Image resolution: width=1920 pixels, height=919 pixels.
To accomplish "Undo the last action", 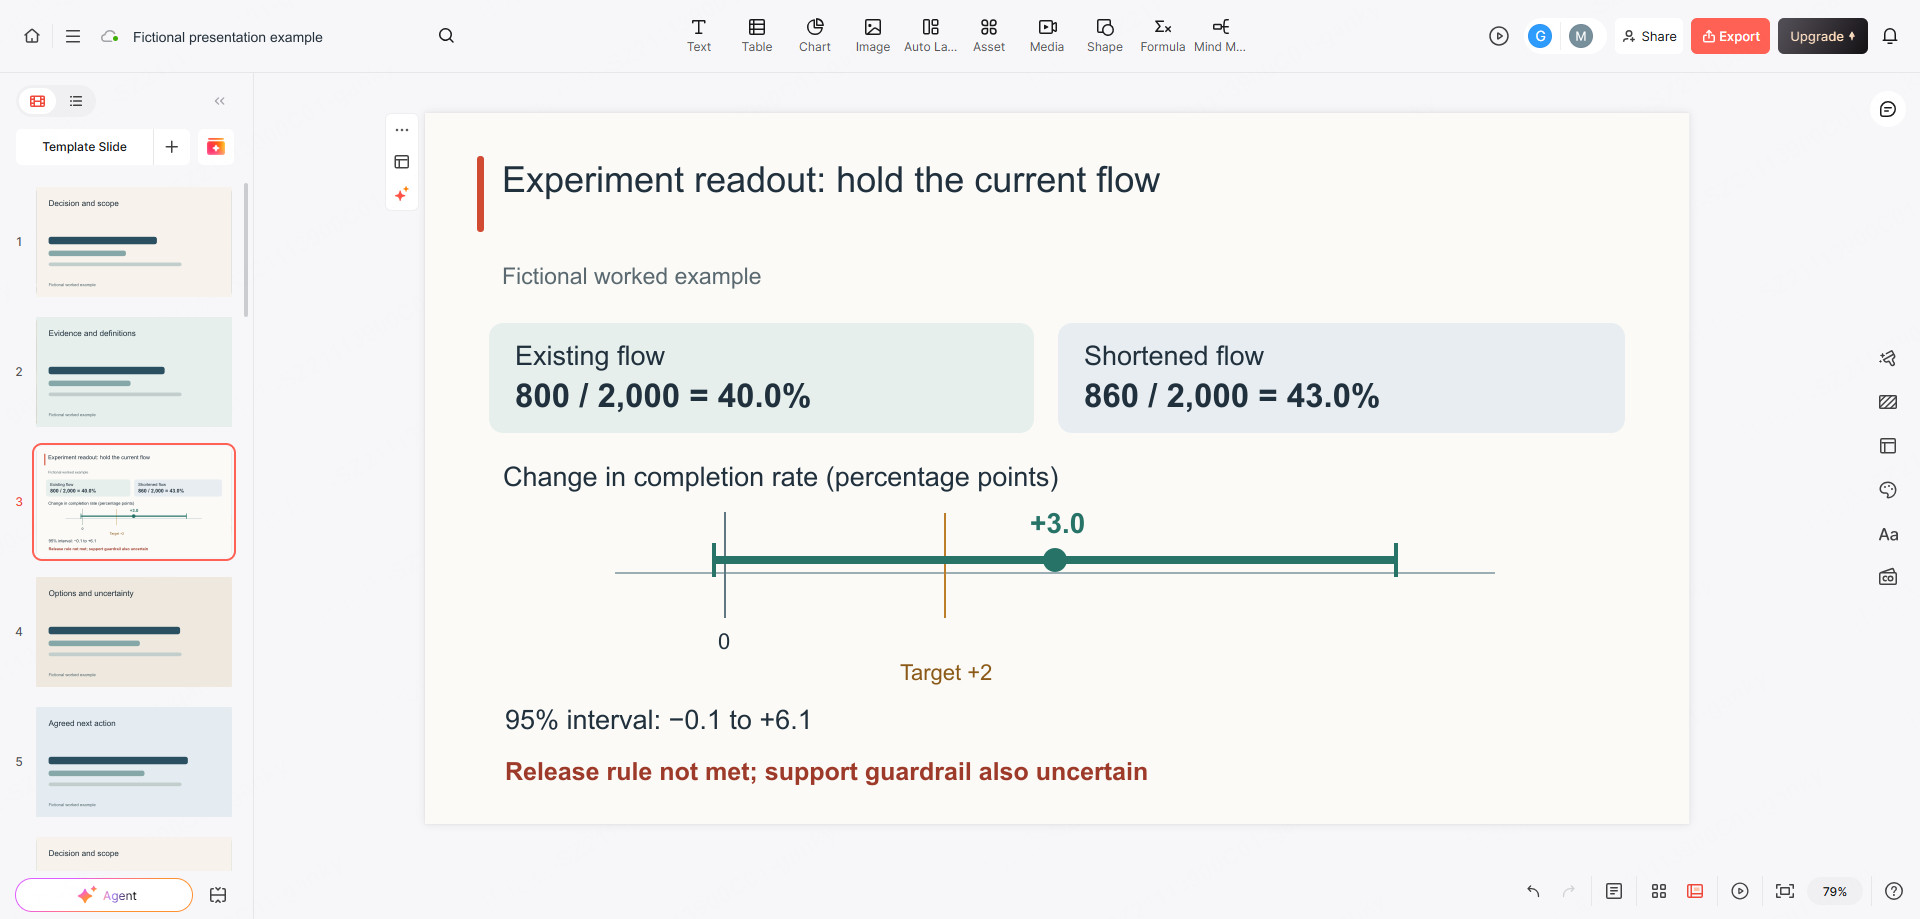I will 1533,891.
